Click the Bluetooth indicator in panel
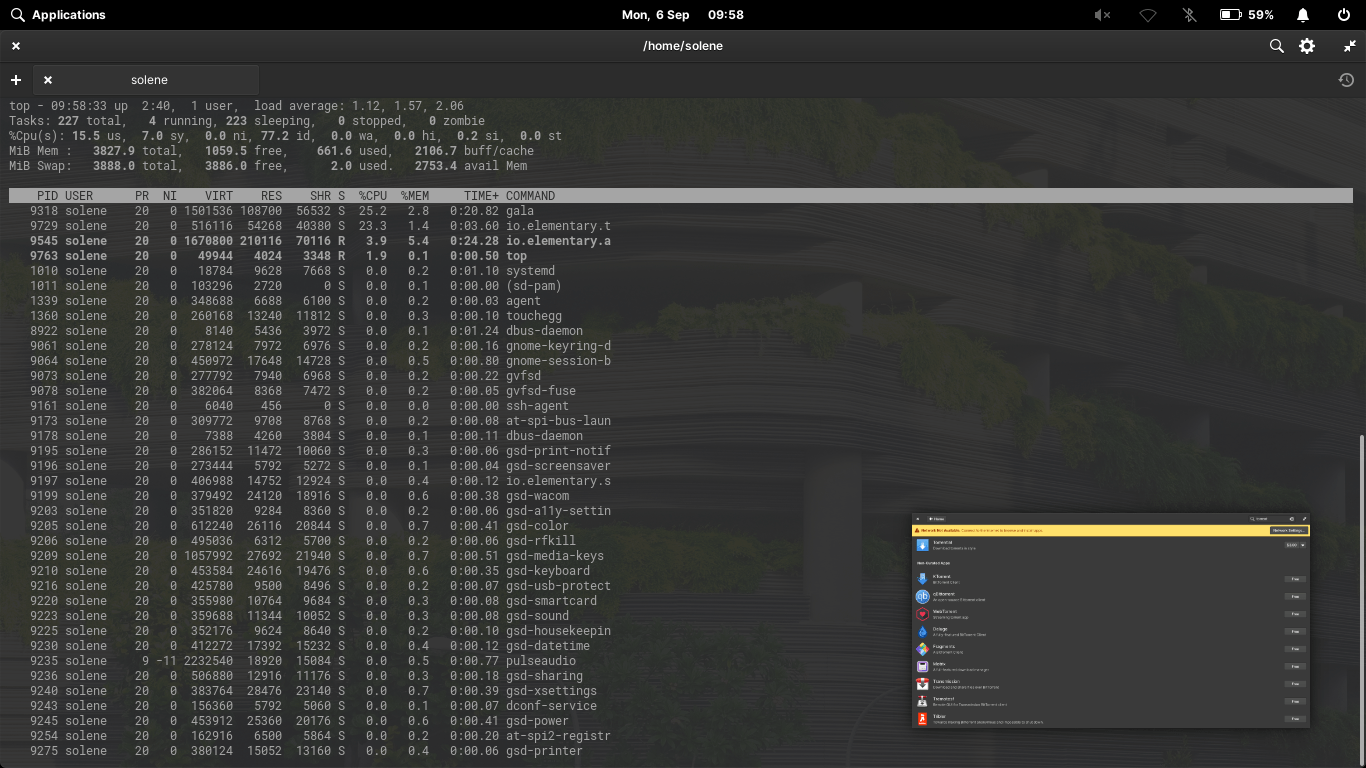1366x768 pixels. (x=1189, y=15)
